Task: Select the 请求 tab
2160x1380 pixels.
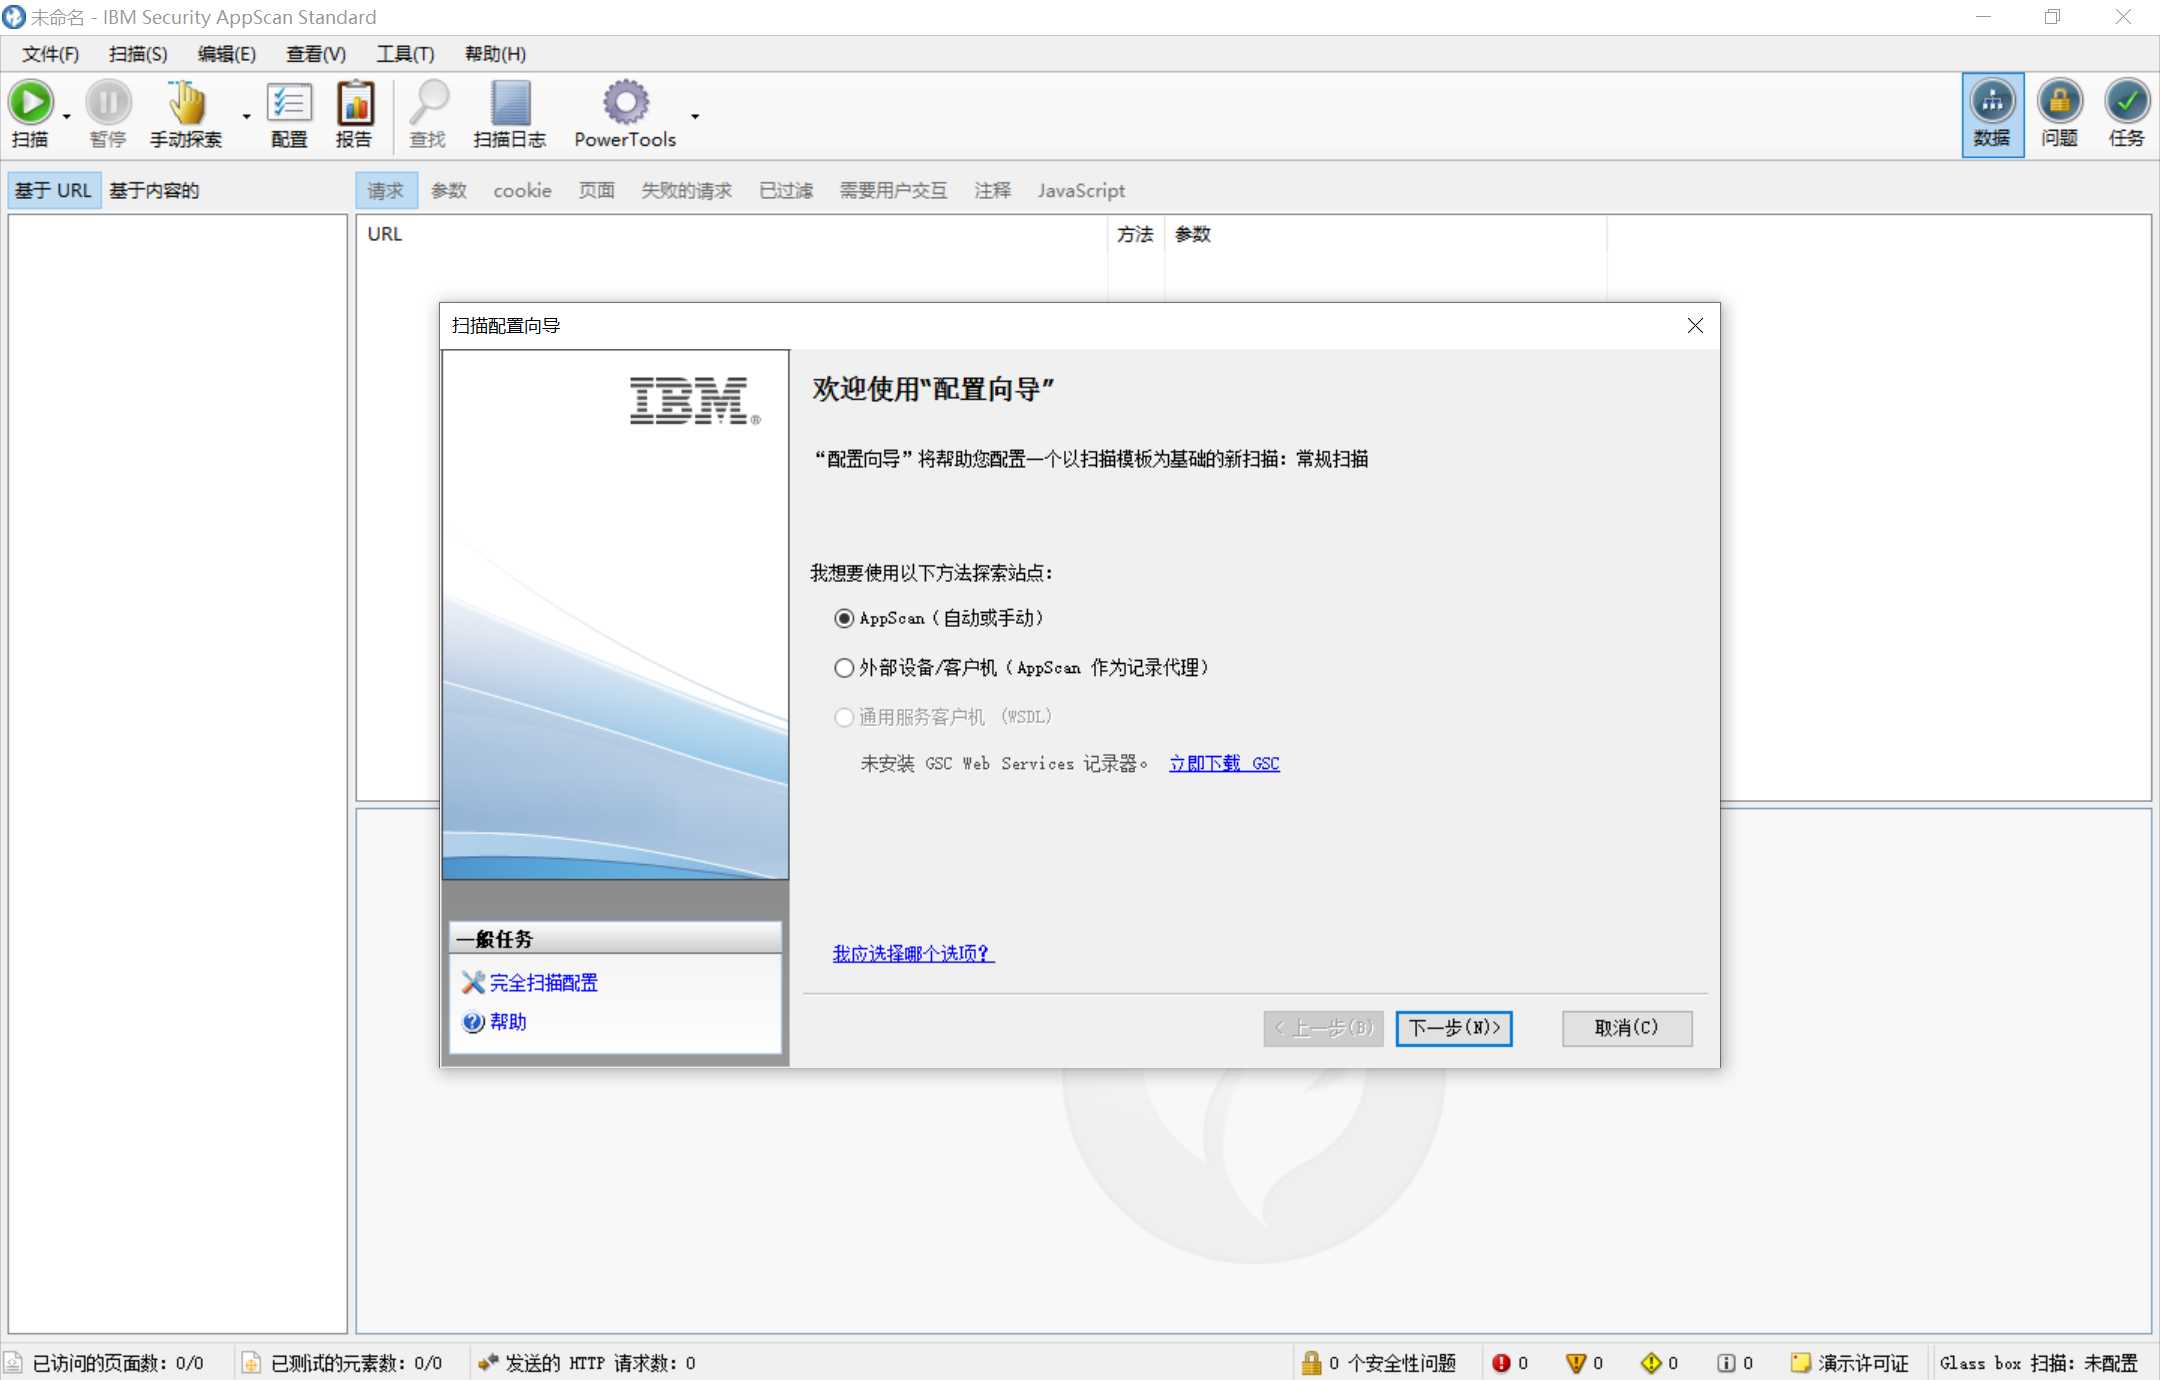Action: [386, 191]
